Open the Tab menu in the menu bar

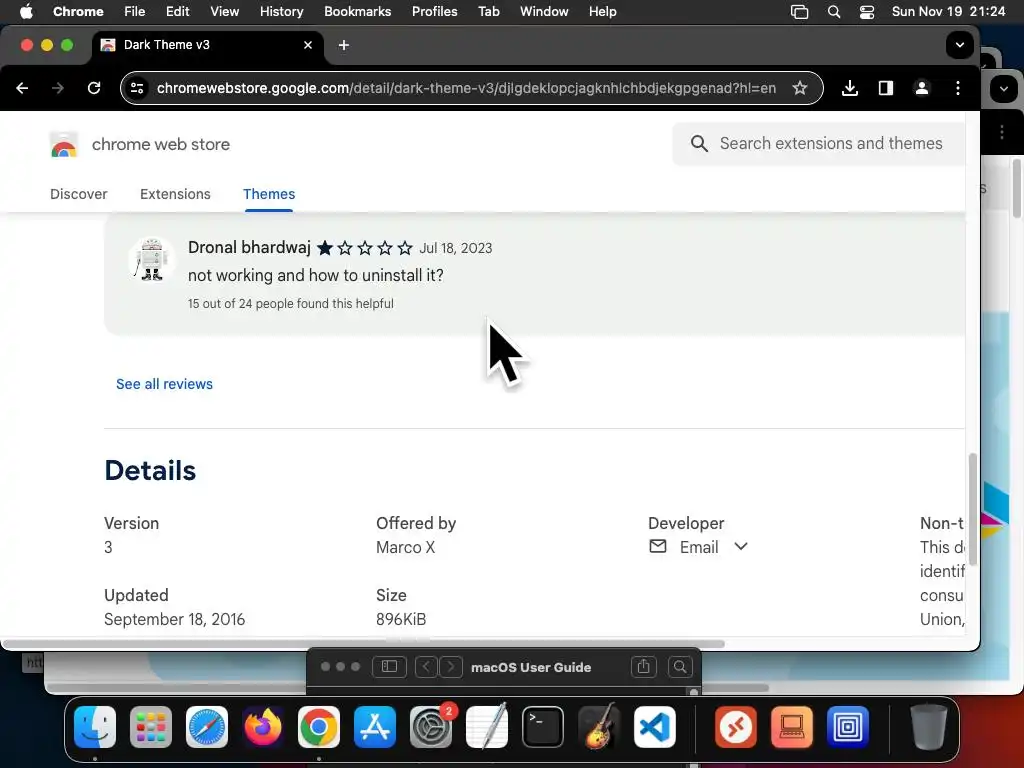pyautogui.click(x=488, y=12)
